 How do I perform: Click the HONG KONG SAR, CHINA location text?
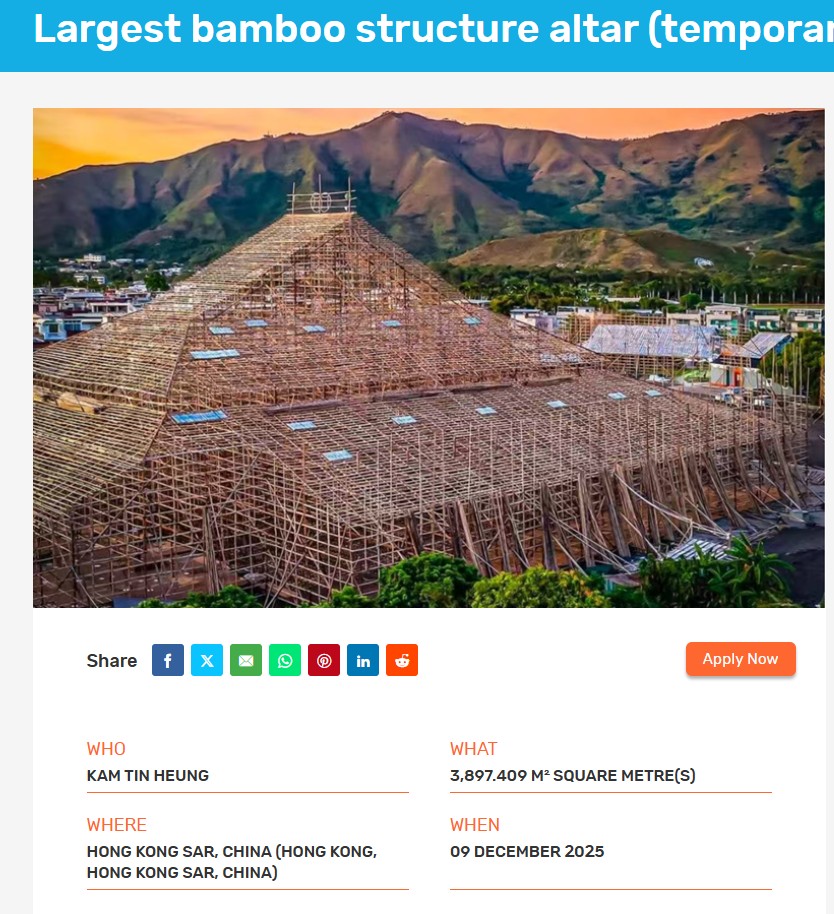[232, 862]
